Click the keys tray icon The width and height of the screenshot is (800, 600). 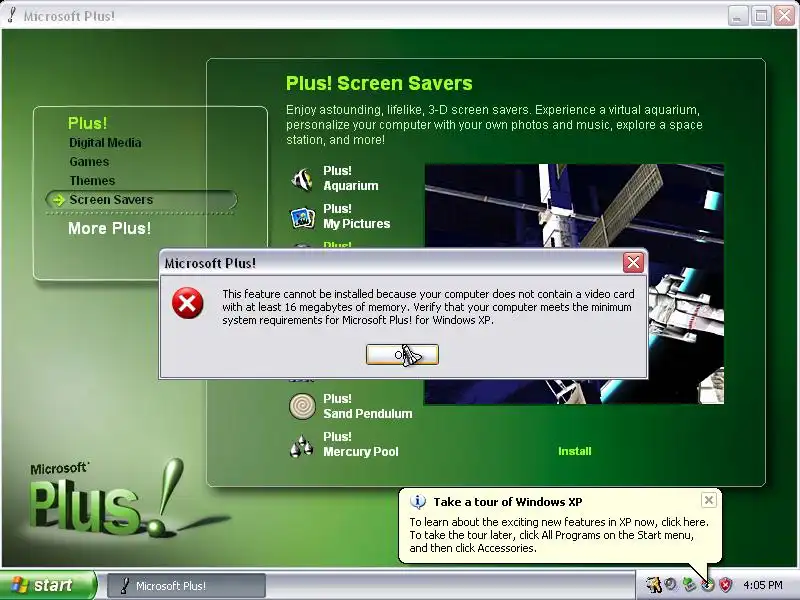[x=654, y=585]
